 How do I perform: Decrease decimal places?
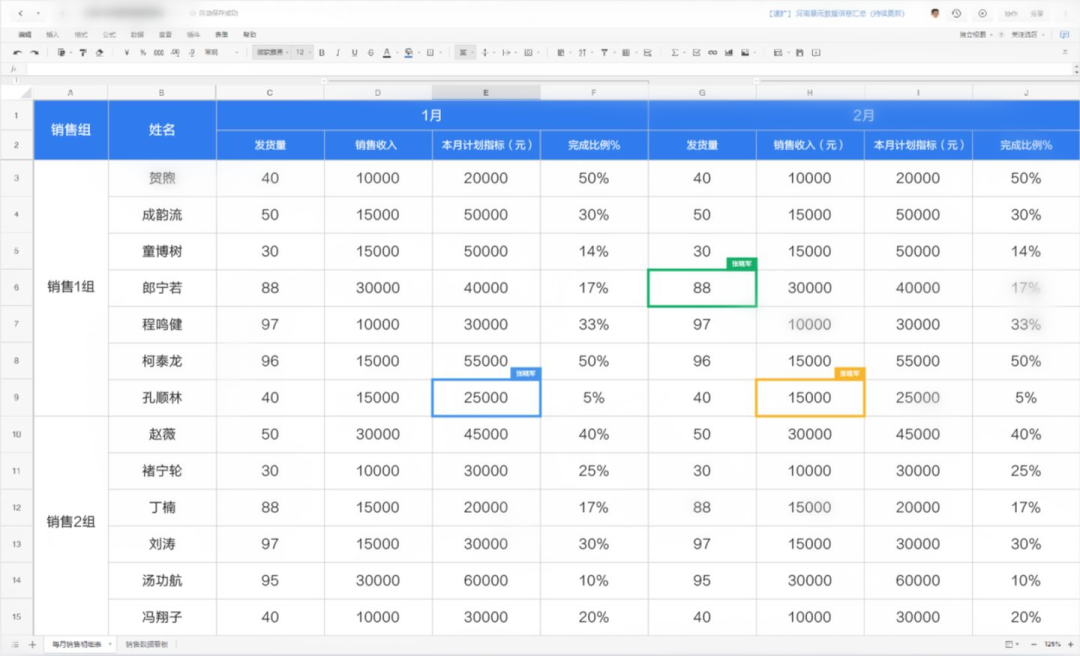pos(191,52)
